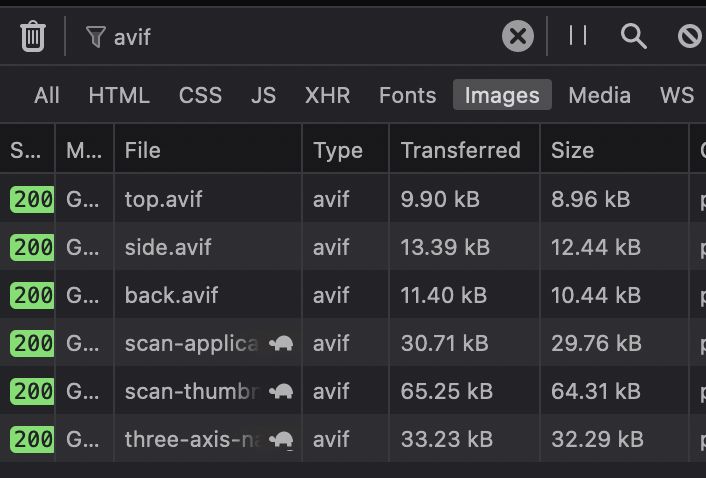The width and height of the screenshot is (706, 478).
Task: Toggle the Images filter
Action: [502, 95]
